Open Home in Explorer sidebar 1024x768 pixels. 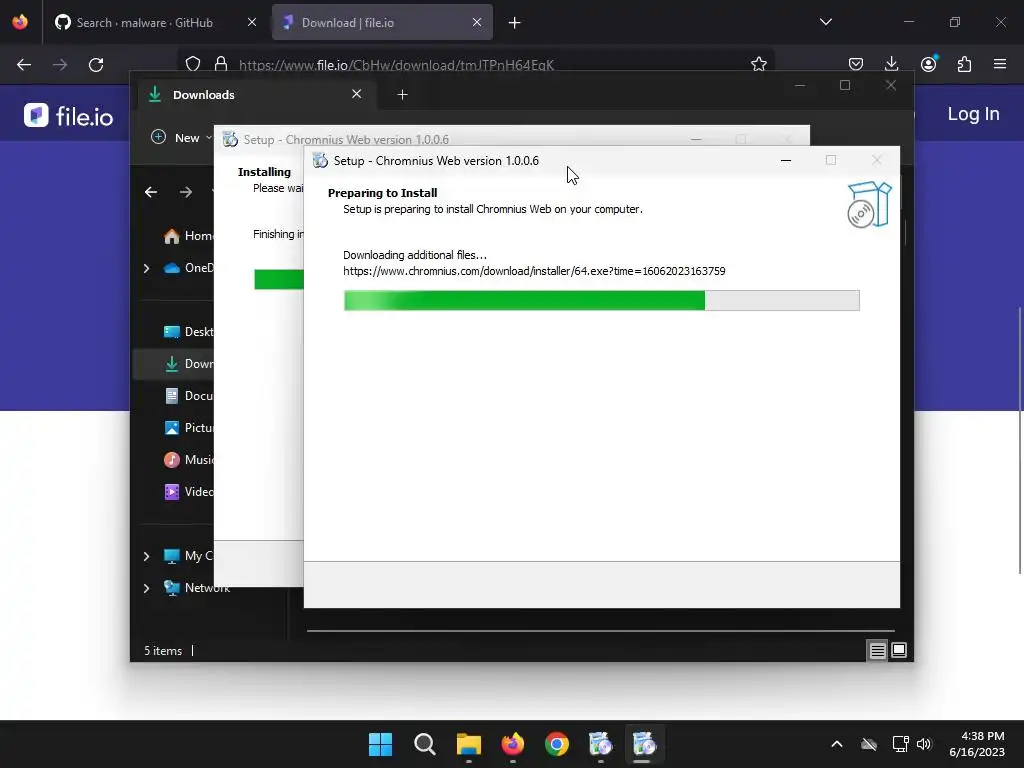pyautogui.click(x=188, y=236)
